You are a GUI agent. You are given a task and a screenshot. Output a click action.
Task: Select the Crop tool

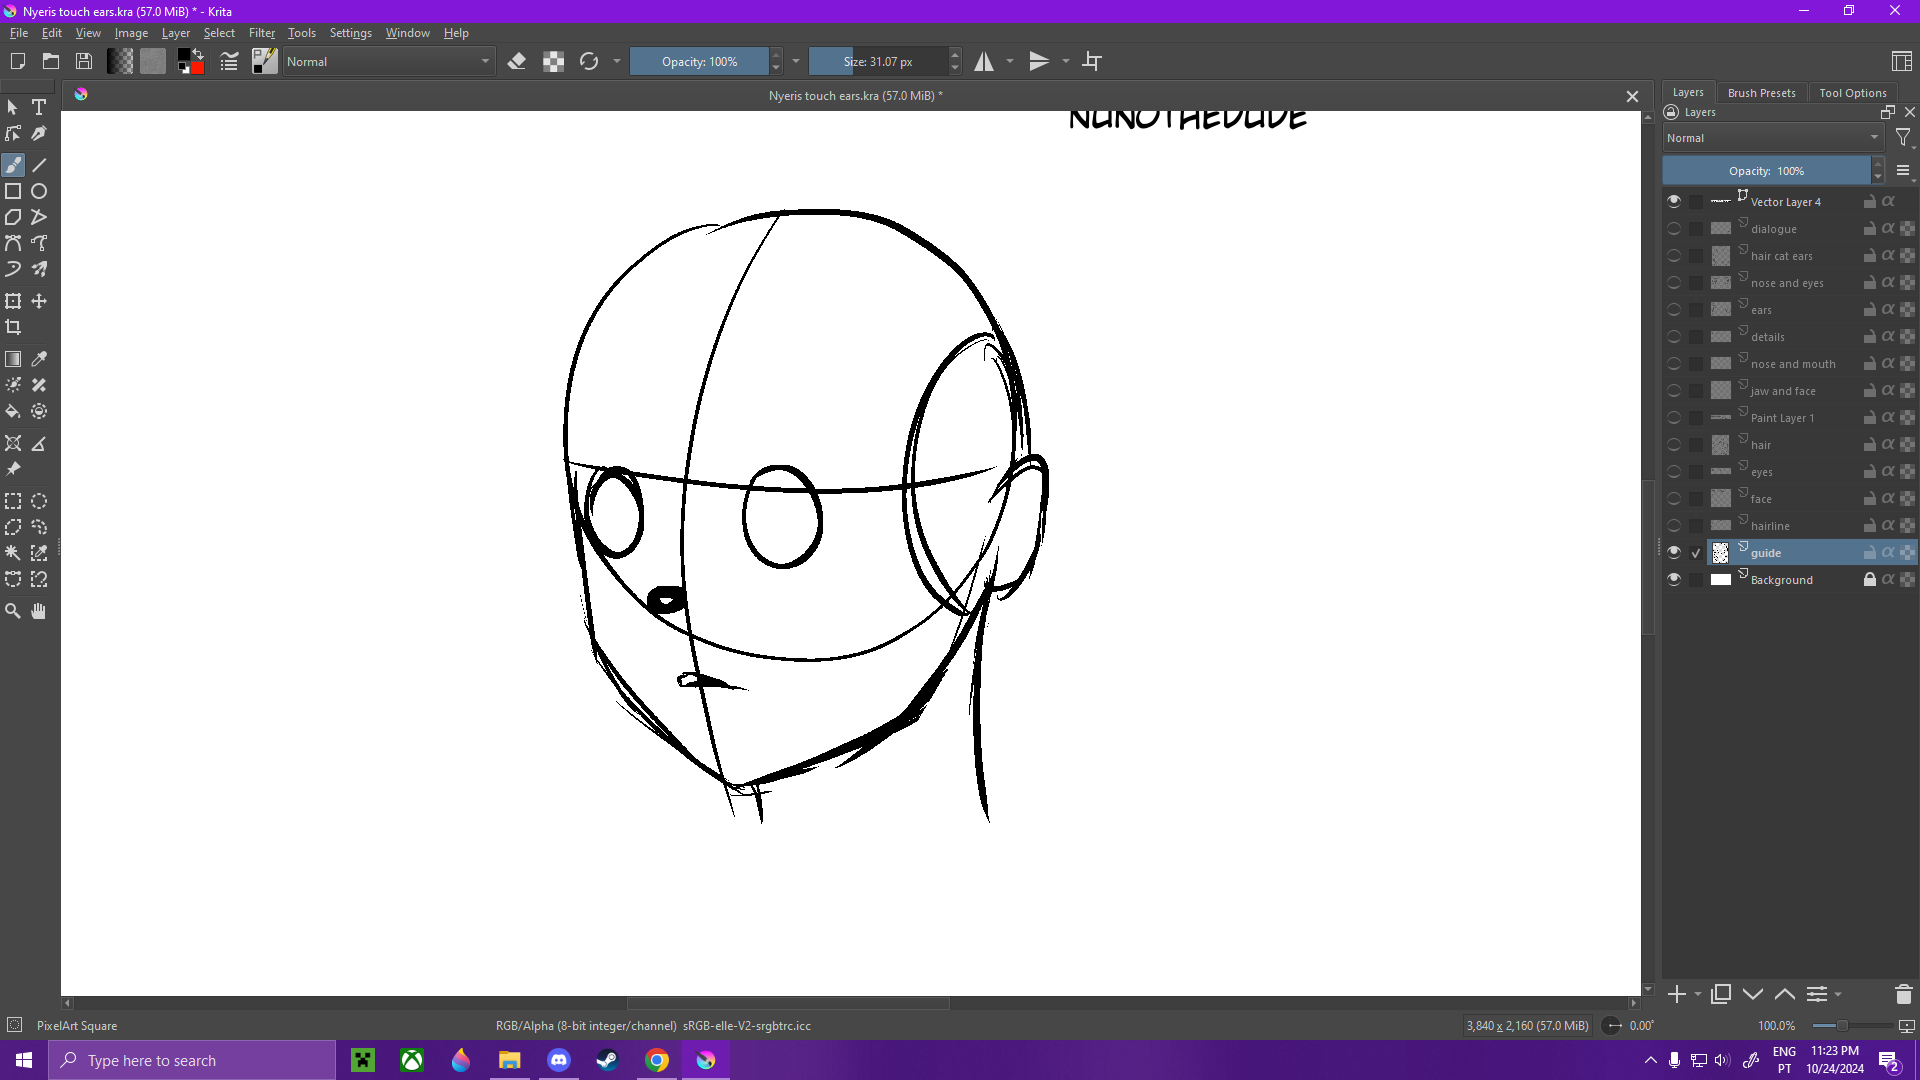pyautogui.click(x=13, y=327)
